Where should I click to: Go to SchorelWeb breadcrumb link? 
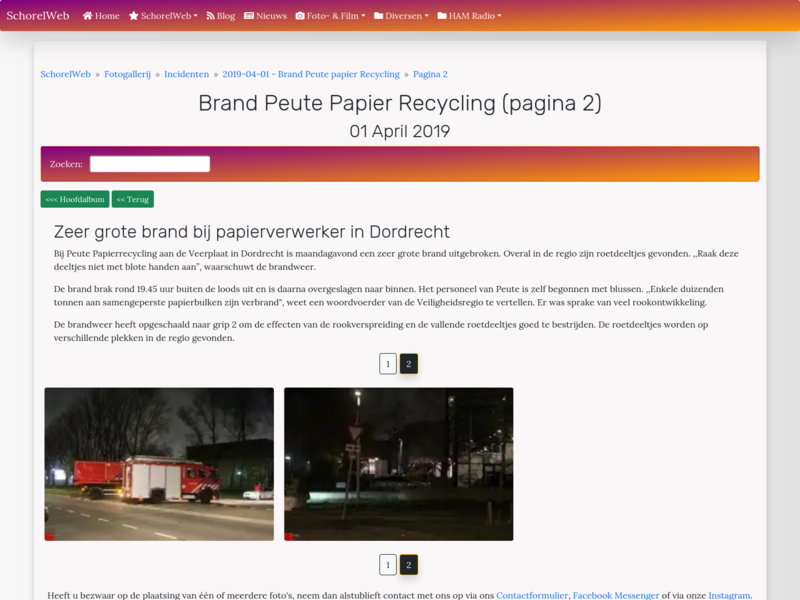pos(65,74)
